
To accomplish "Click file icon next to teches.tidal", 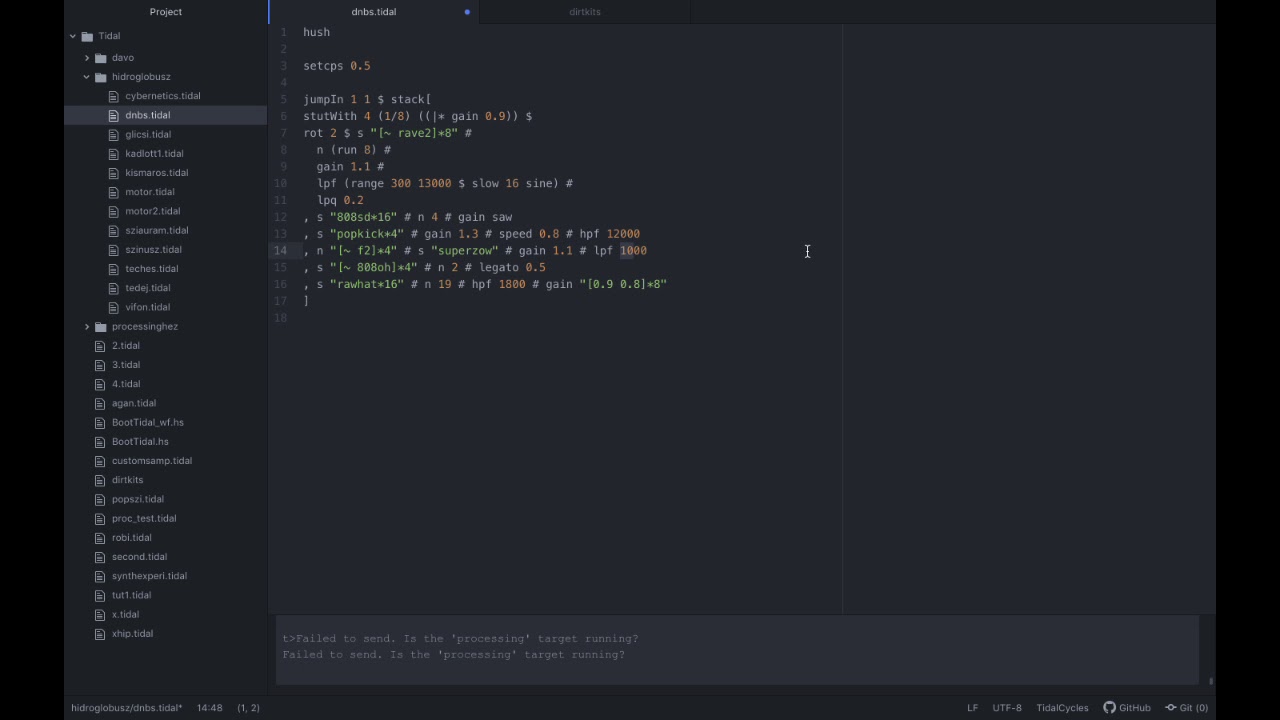I will point(113,269).
